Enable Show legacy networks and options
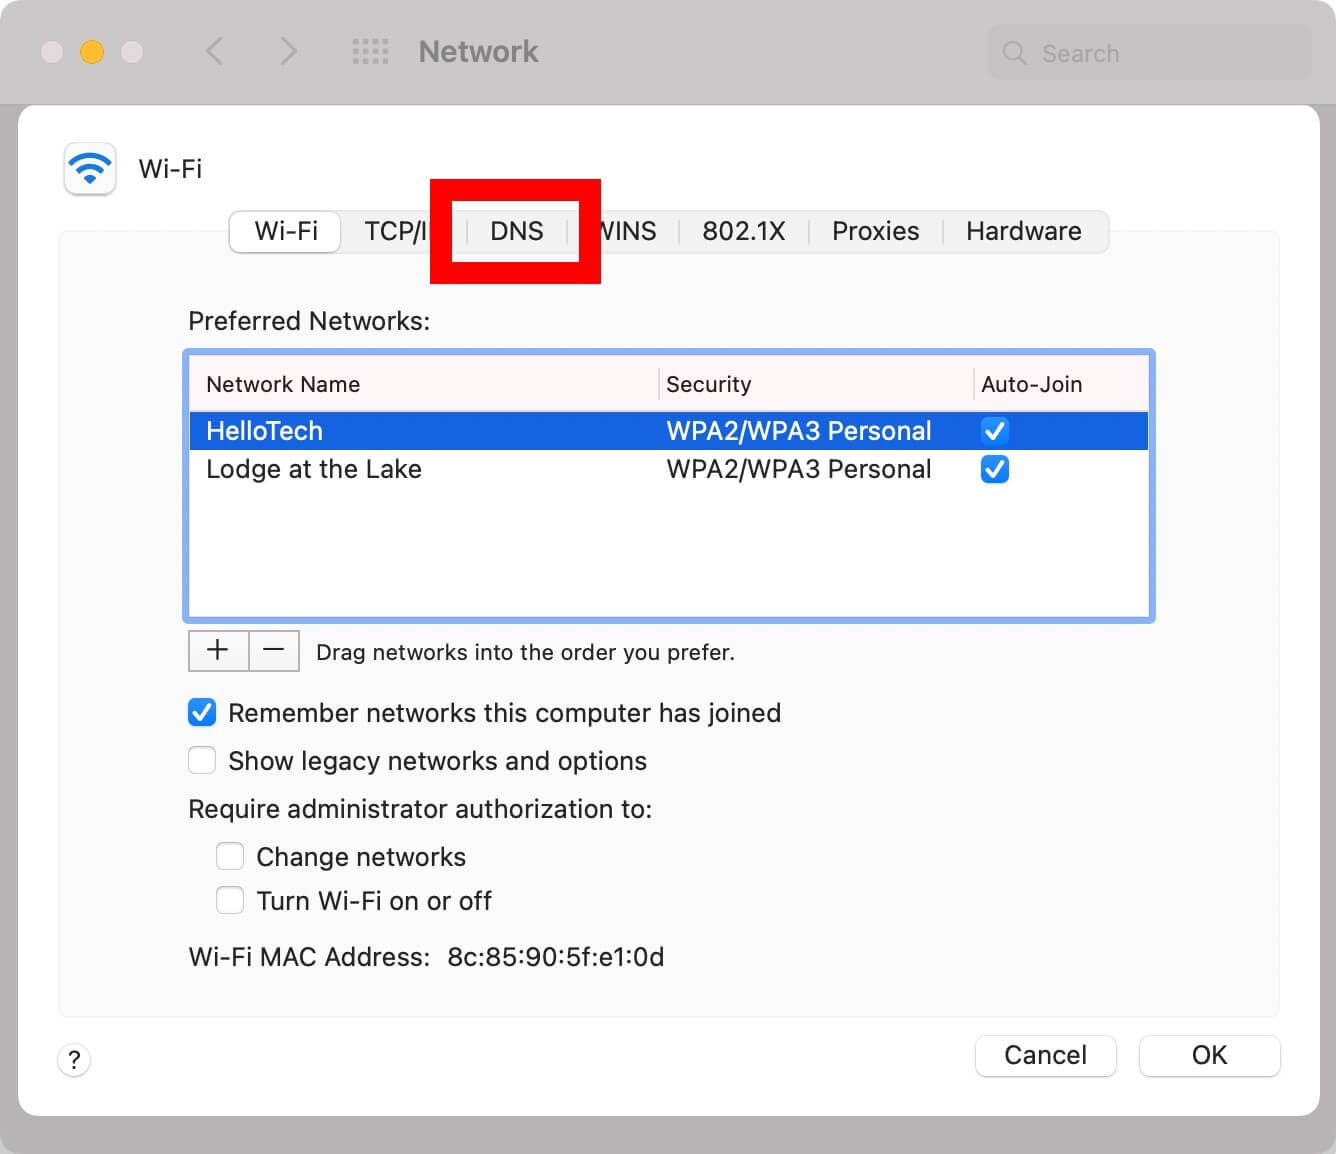Viewport: 1336px width, 1154px height. (x=202, y=761)
